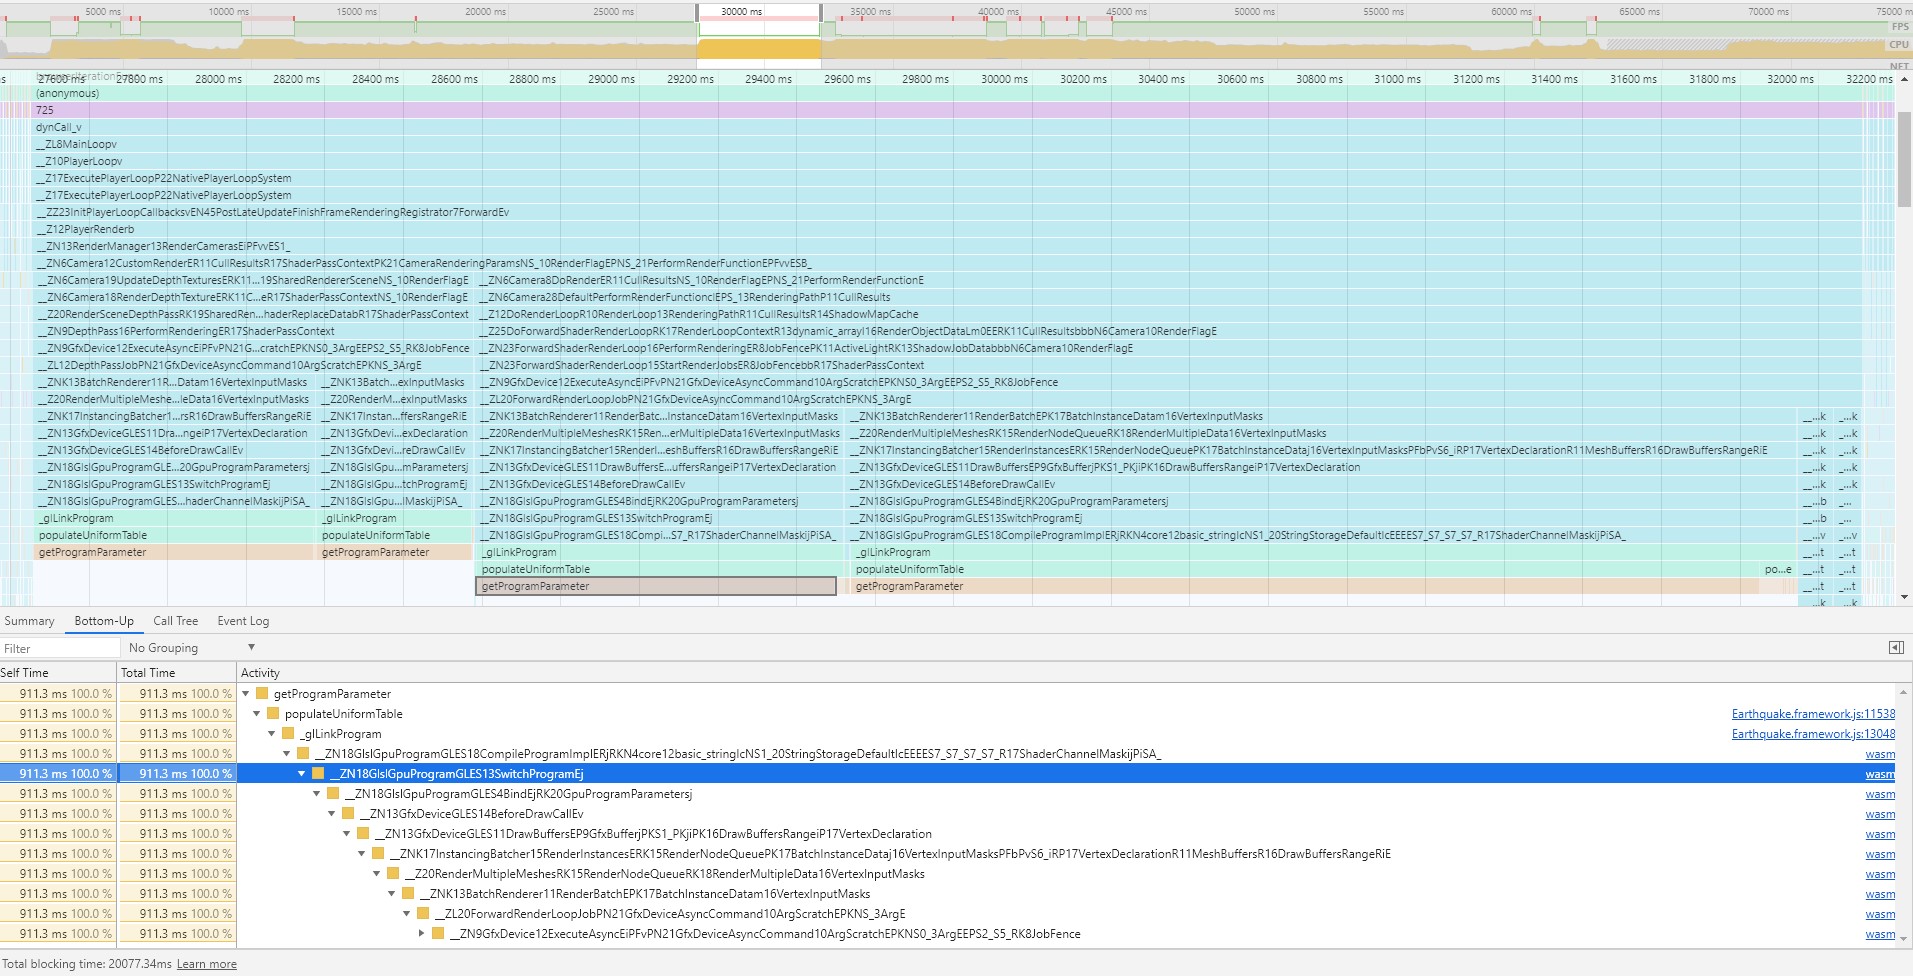1913x976 pixels.
Task: Open the wasm link on the BeforeDrawCallEv row
Action: pyautogui.click(x=1880, y=814)
